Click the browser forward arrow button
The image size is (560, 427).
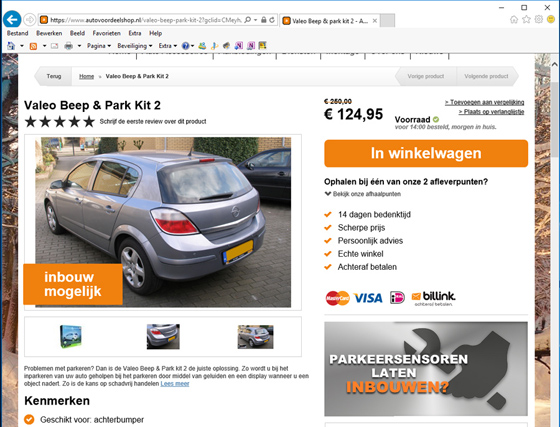30,20
